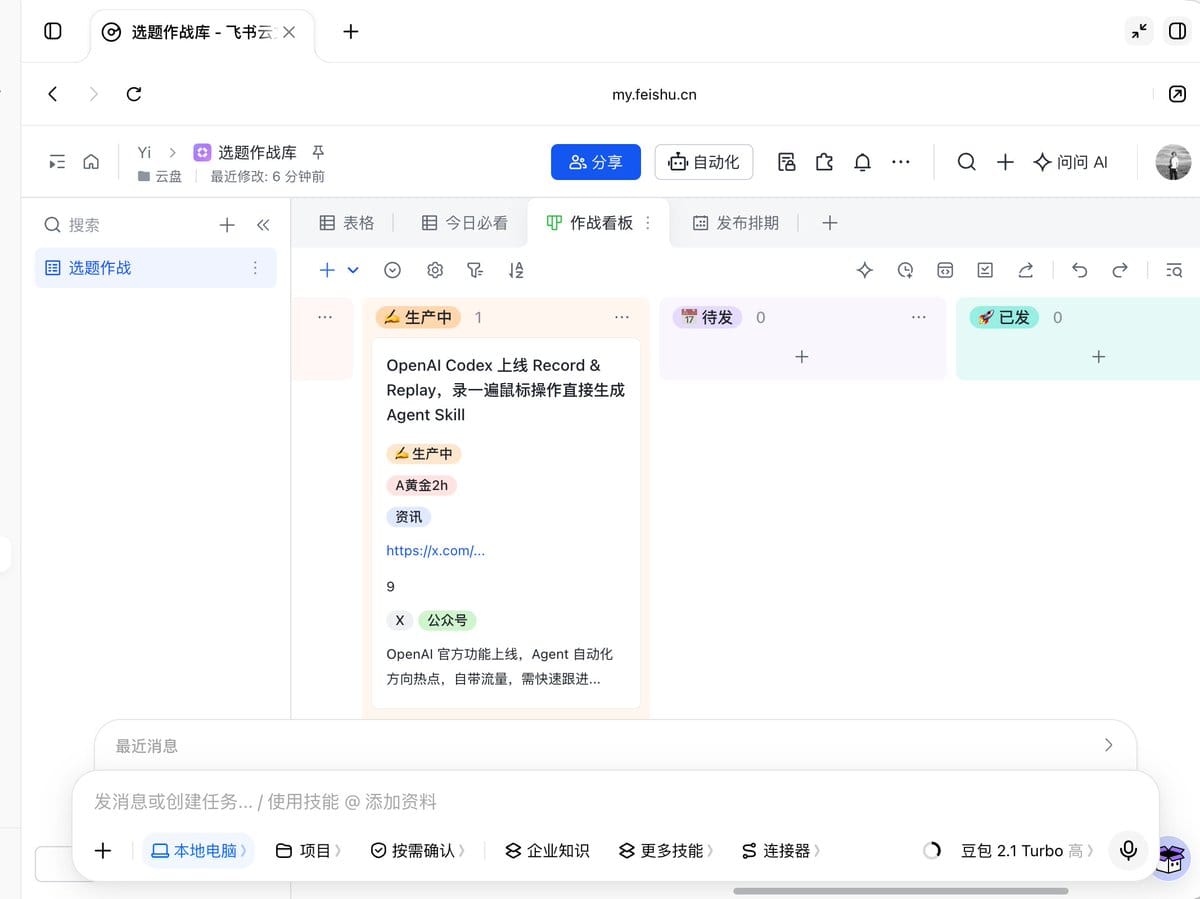
Task: Open the view settings gear
Action: (434, 270)
